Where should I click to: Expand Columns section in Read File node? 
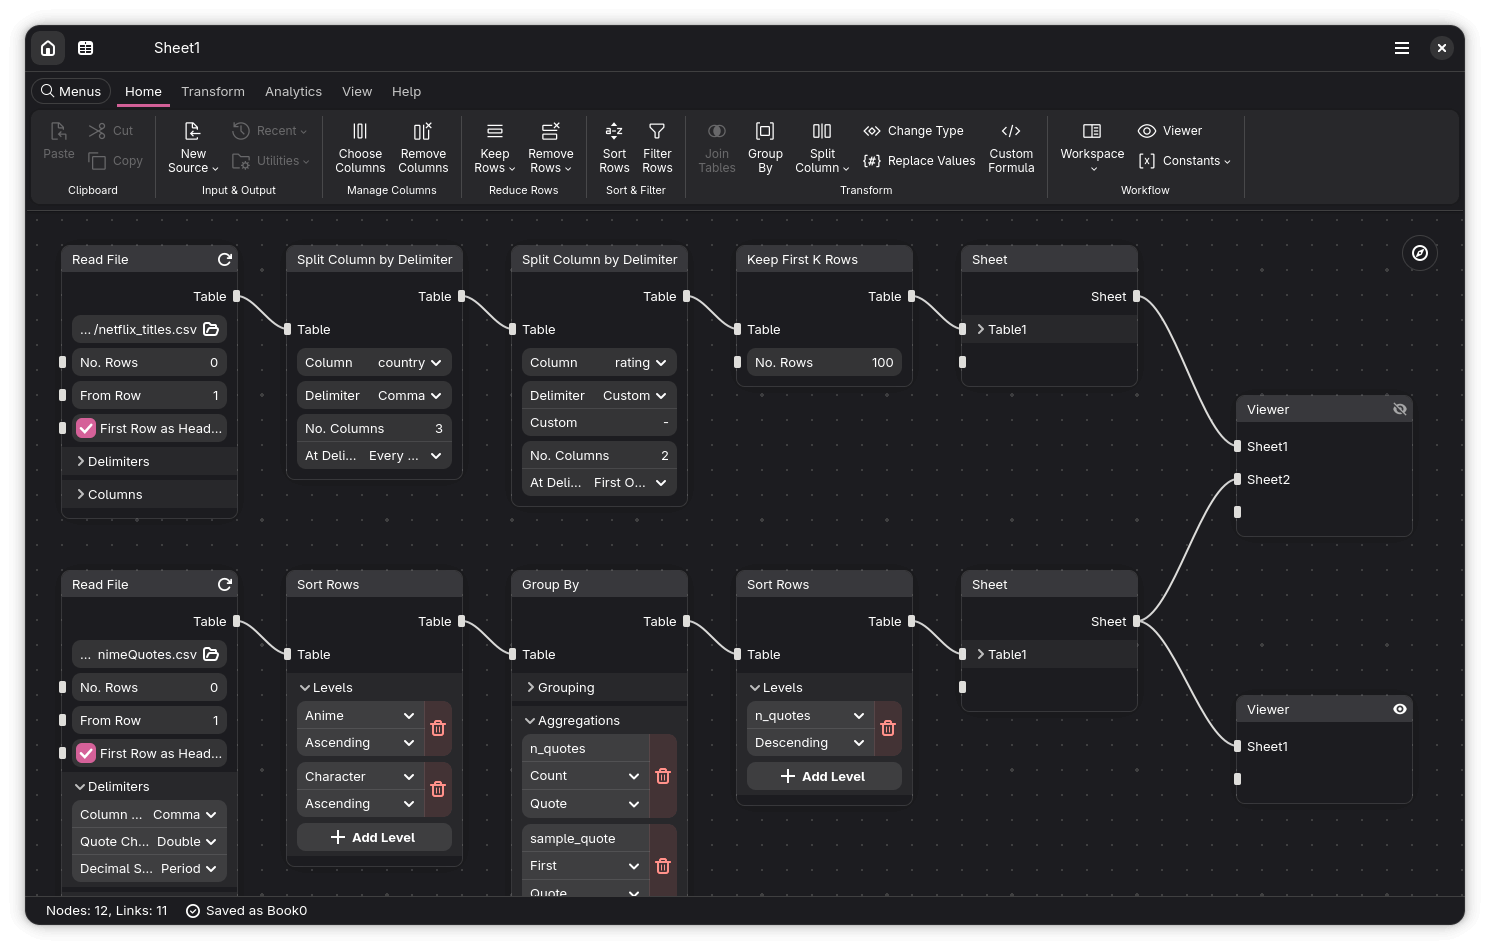150,494
